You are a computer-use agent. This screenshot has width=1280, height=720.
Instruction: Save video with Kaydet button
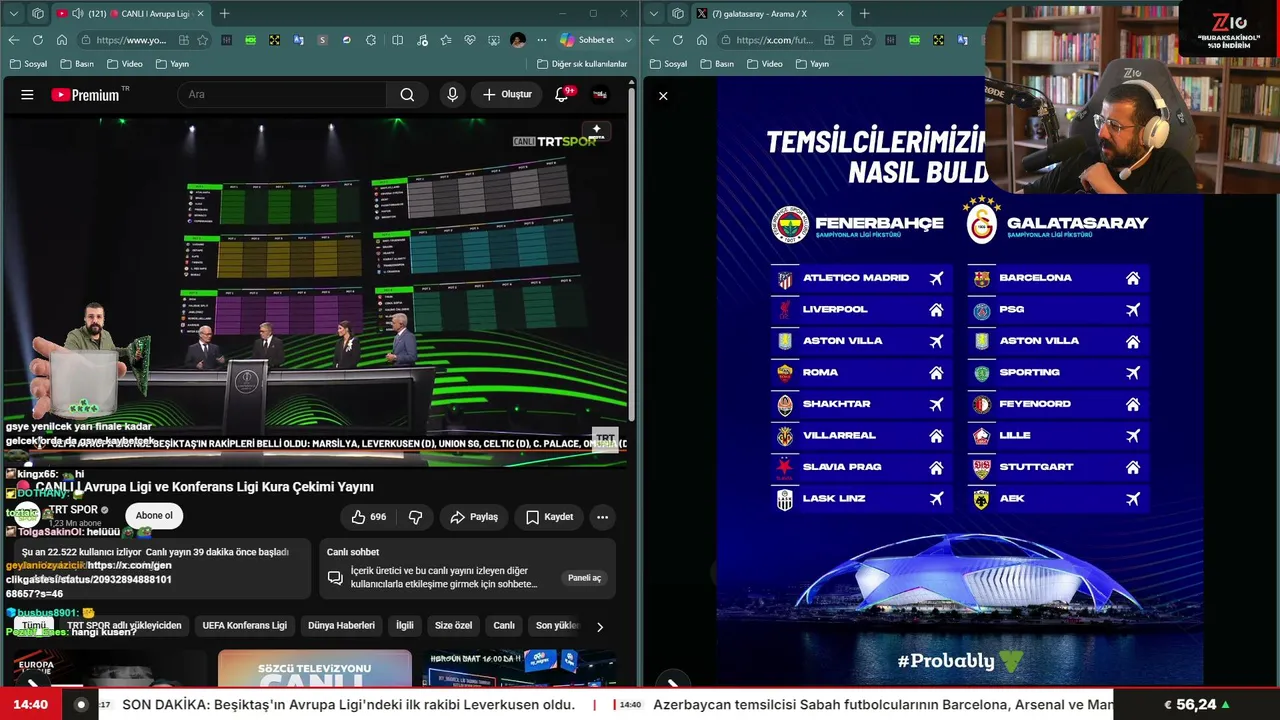click(x=549, y=517)
